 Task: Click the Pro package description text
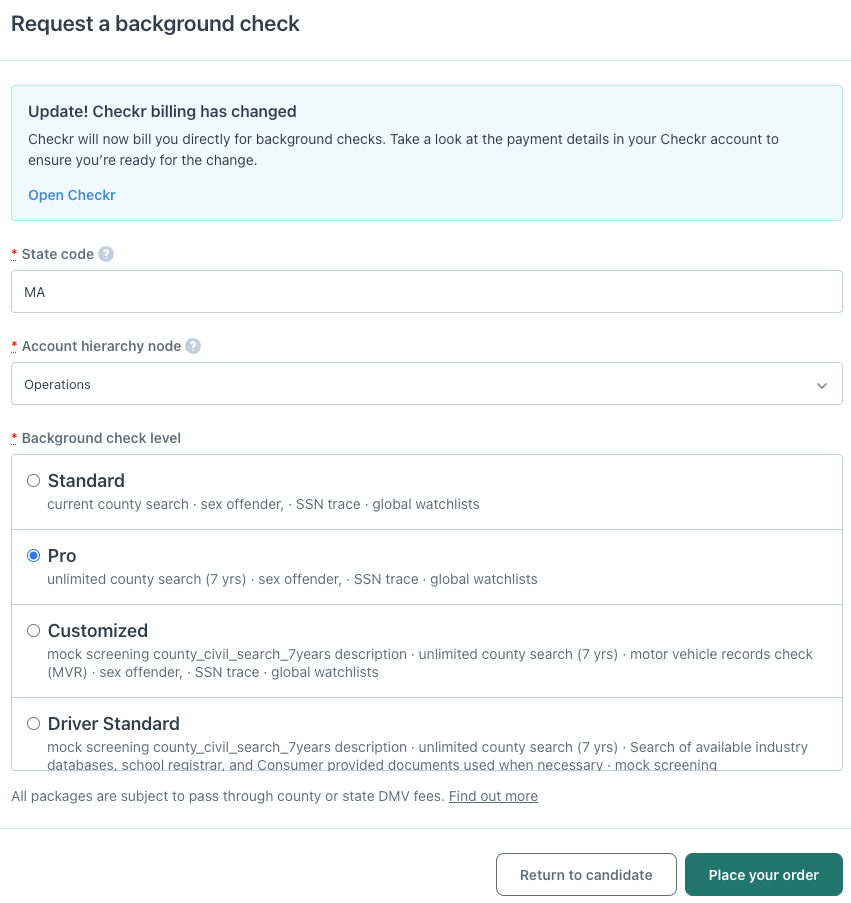click(x=292, y=579)
